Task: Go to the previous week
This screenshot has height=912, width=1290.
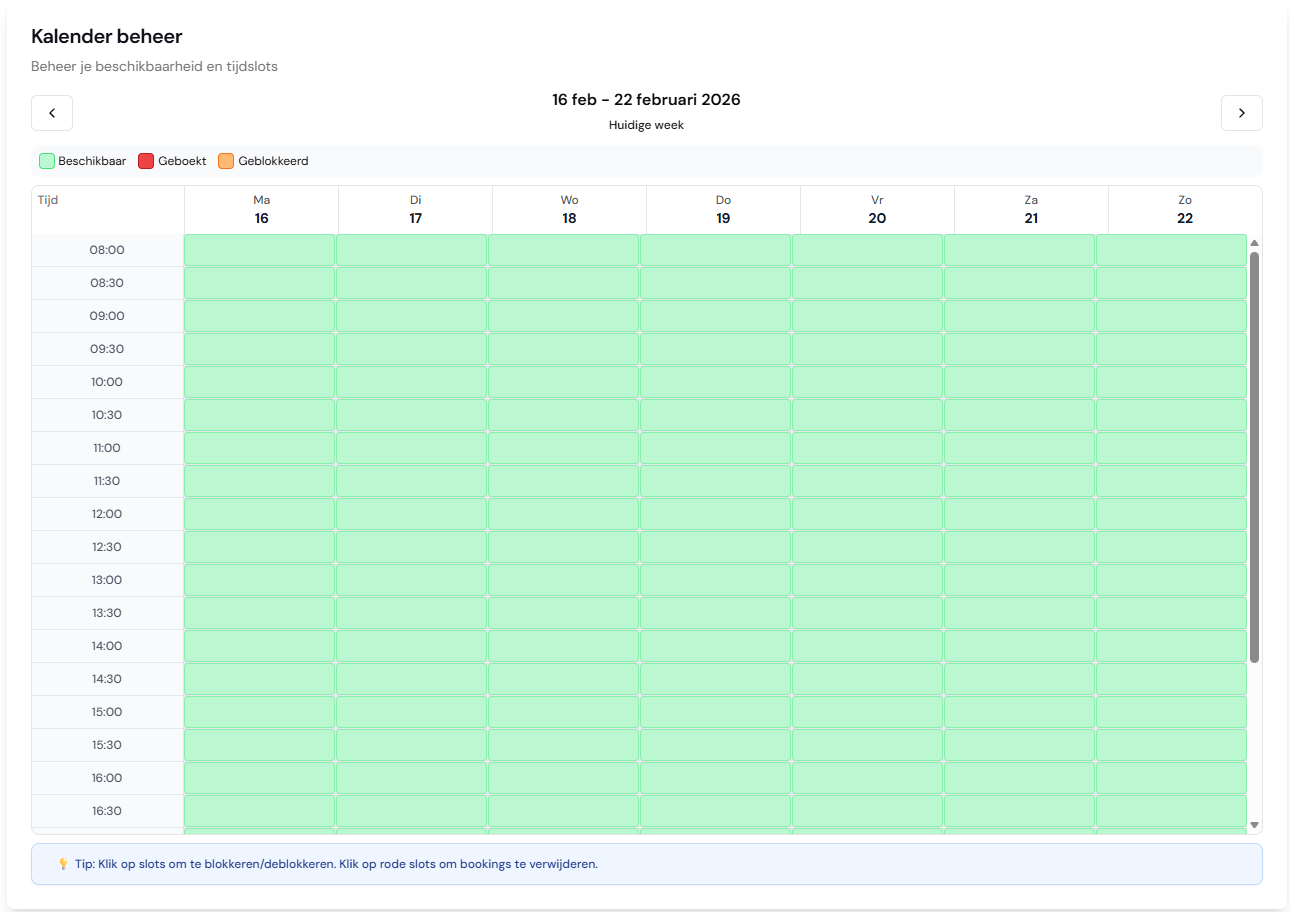Action: [51, 113]
